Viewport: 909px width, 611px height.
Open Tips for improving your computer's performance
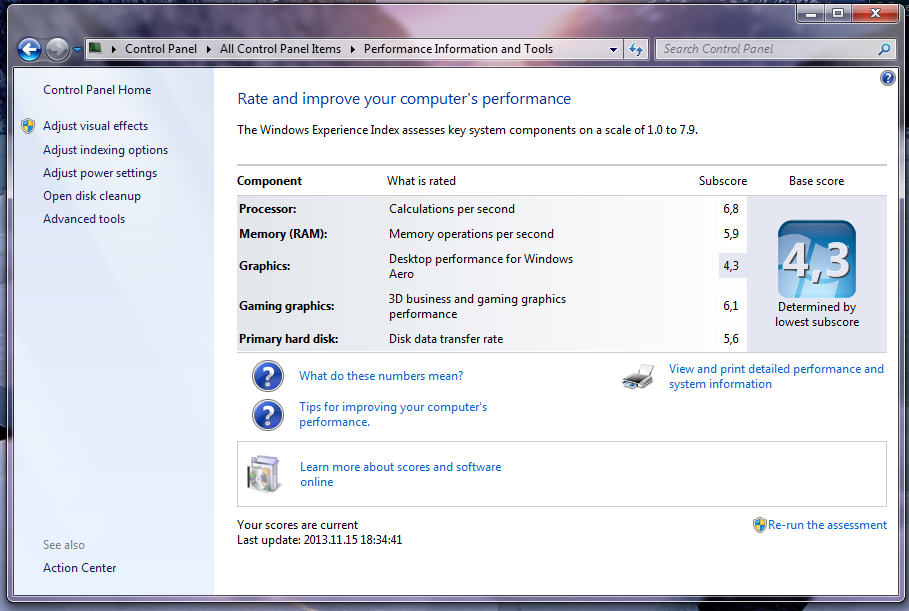point(393,414)
